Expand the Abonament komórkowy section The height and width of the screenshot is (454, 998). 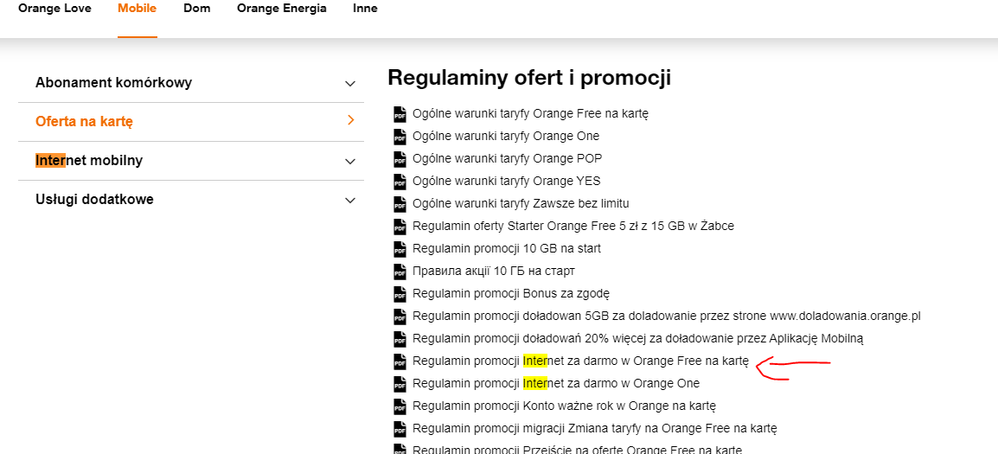[350, 83]
